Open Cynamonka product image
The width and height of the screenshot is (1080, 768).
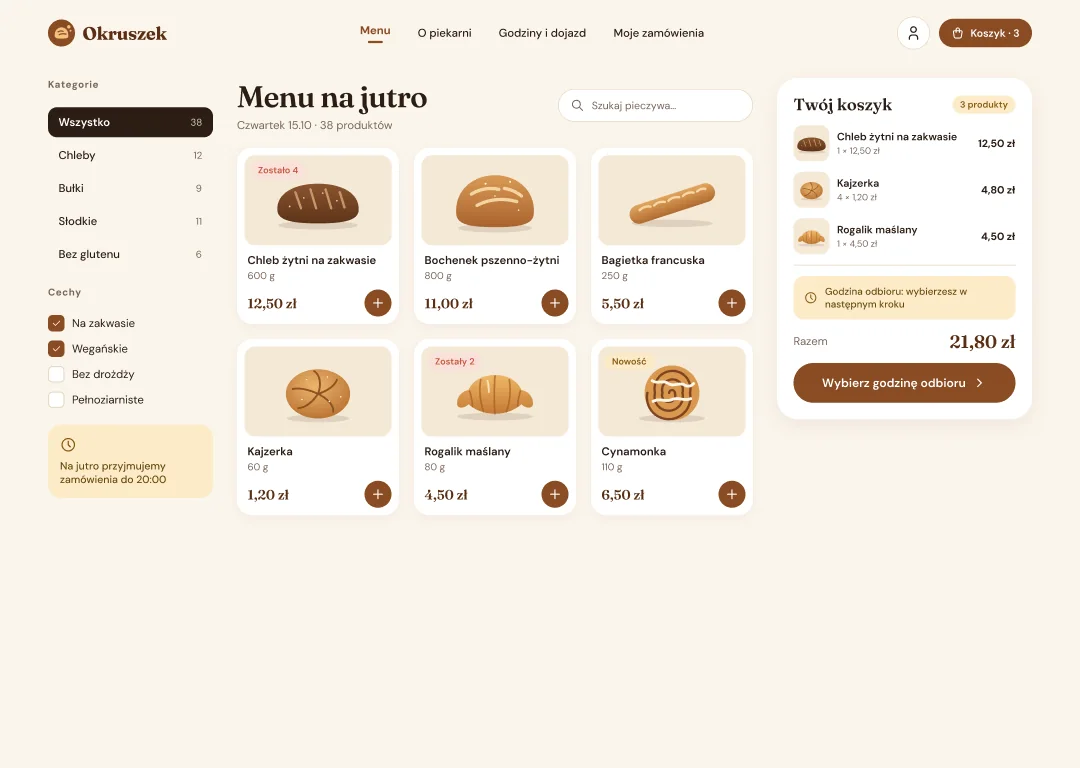click(x=672, y=391)
